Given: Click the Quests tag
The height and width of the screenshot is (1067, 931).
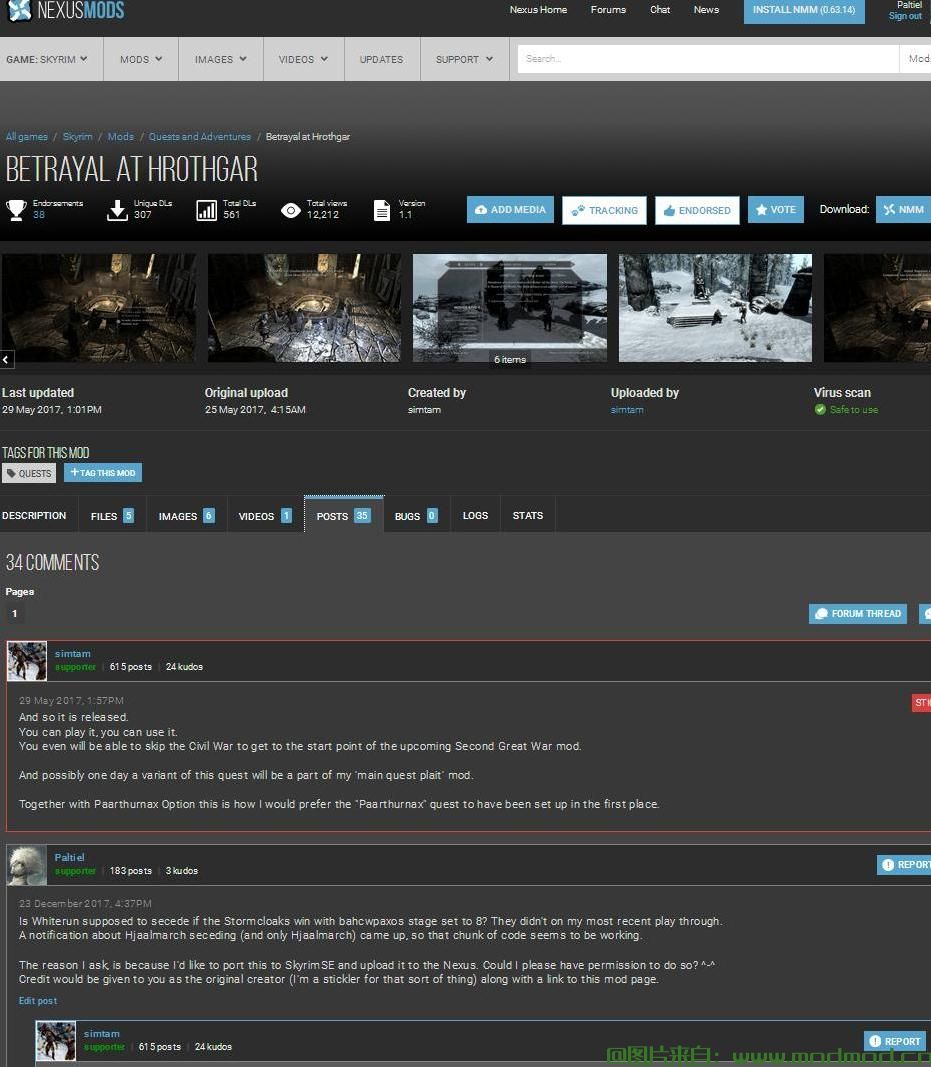Looking at the screenshot, I should [x=29, y=474].
